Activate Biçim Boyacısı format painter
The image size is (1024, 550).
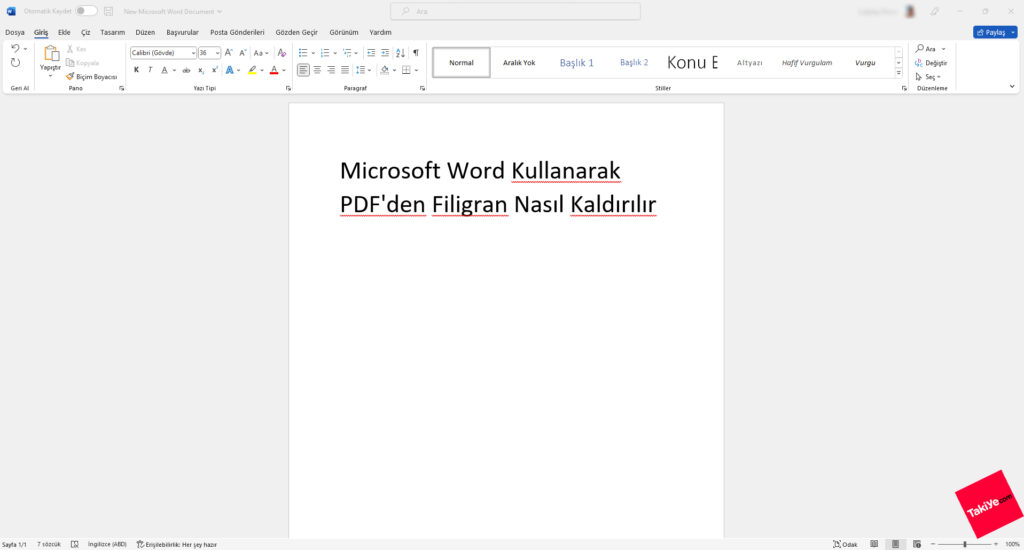click(x=91, y=77)
